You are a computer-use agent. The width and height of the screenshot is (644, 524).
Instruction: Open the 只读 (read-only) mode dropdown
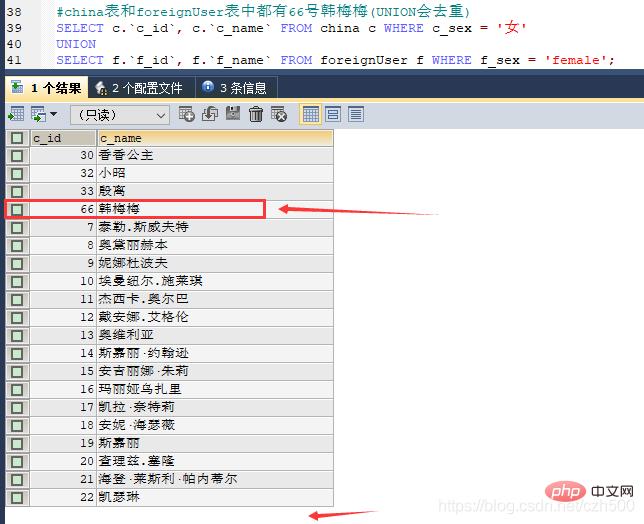point(118,115)
